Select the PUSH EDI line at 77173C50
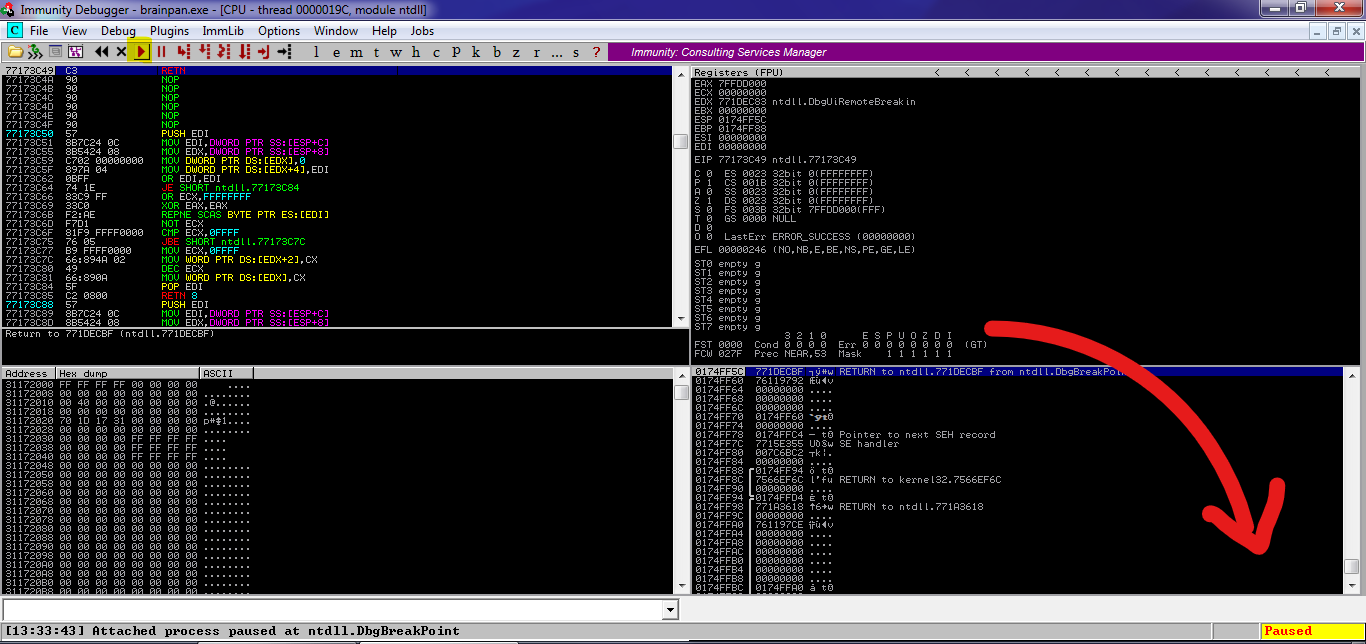This screenshot has width=1366, height=644. coord(337,133)
